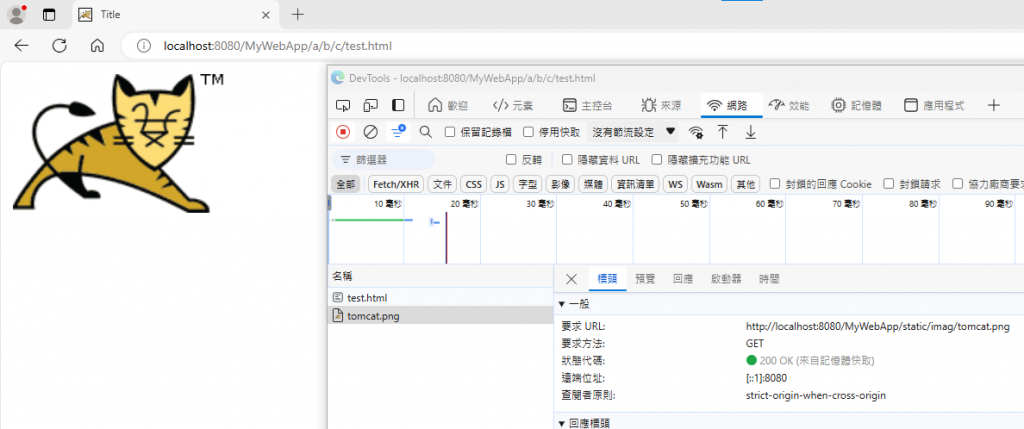Switch to the 標頭 headers tab
This screenshot has height=429, width=1024.
(x=607, y=279)
